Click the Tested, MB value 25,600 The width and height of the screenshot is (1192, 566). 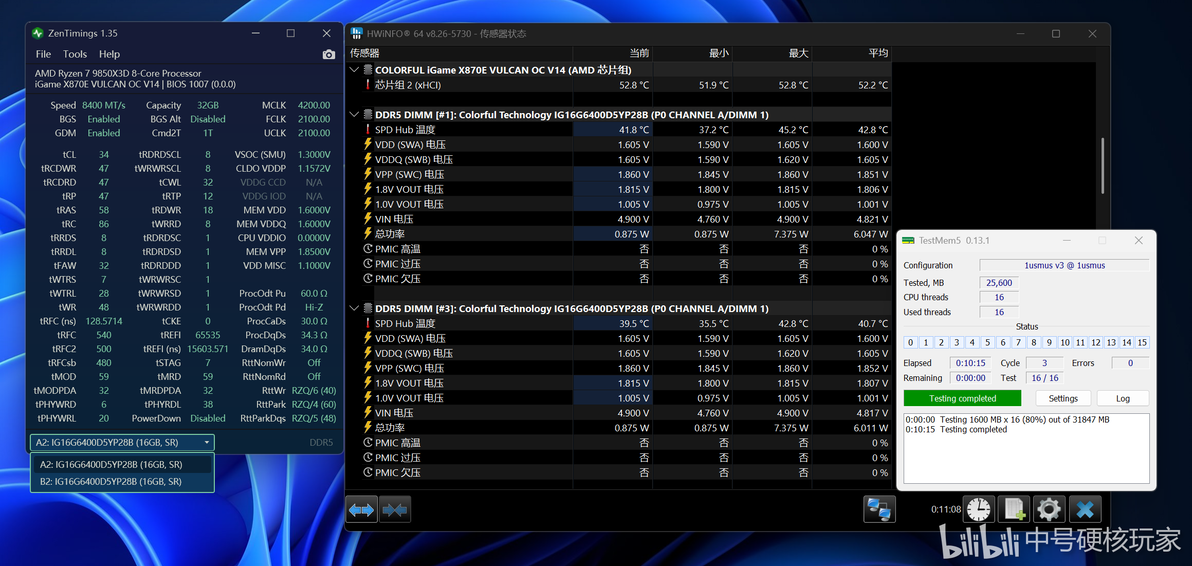pos(999,283)
